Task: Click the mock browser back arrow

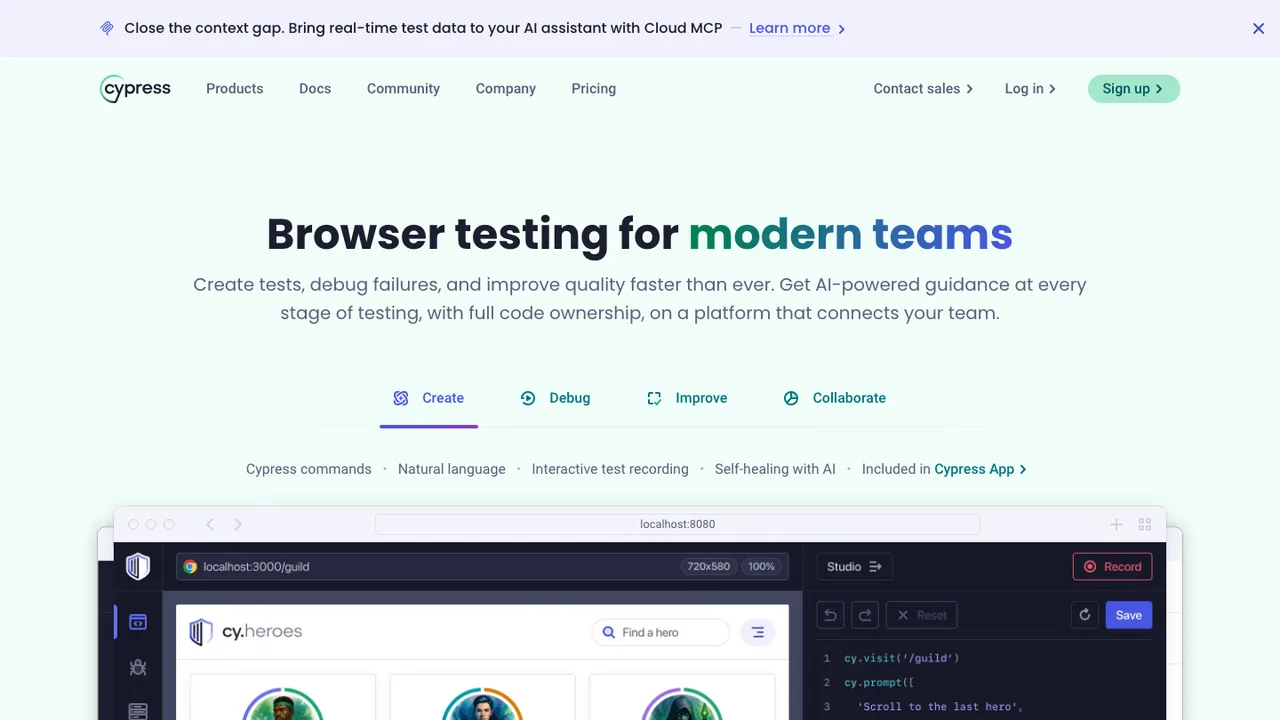Action: click(210, 524)
